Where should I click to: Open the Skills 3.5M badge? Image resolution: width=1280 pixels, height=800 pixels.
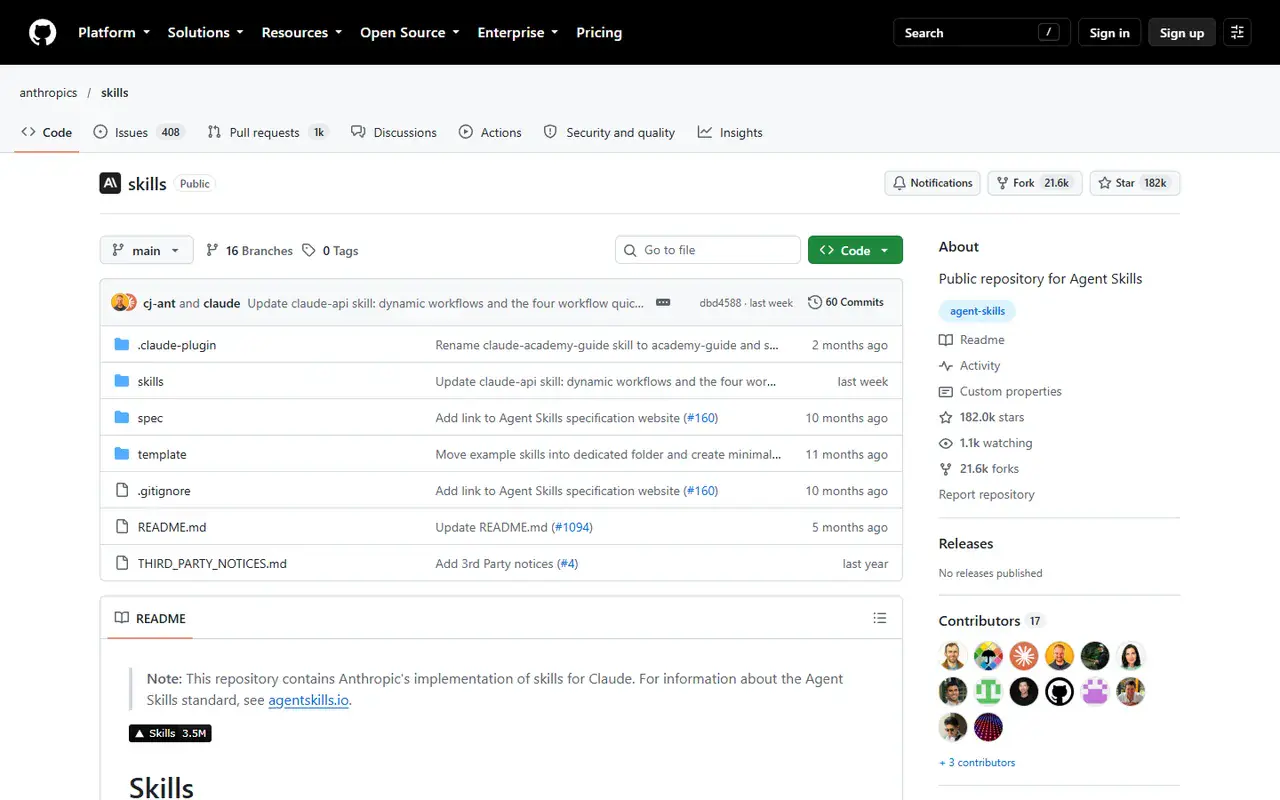tap(170, 733)
